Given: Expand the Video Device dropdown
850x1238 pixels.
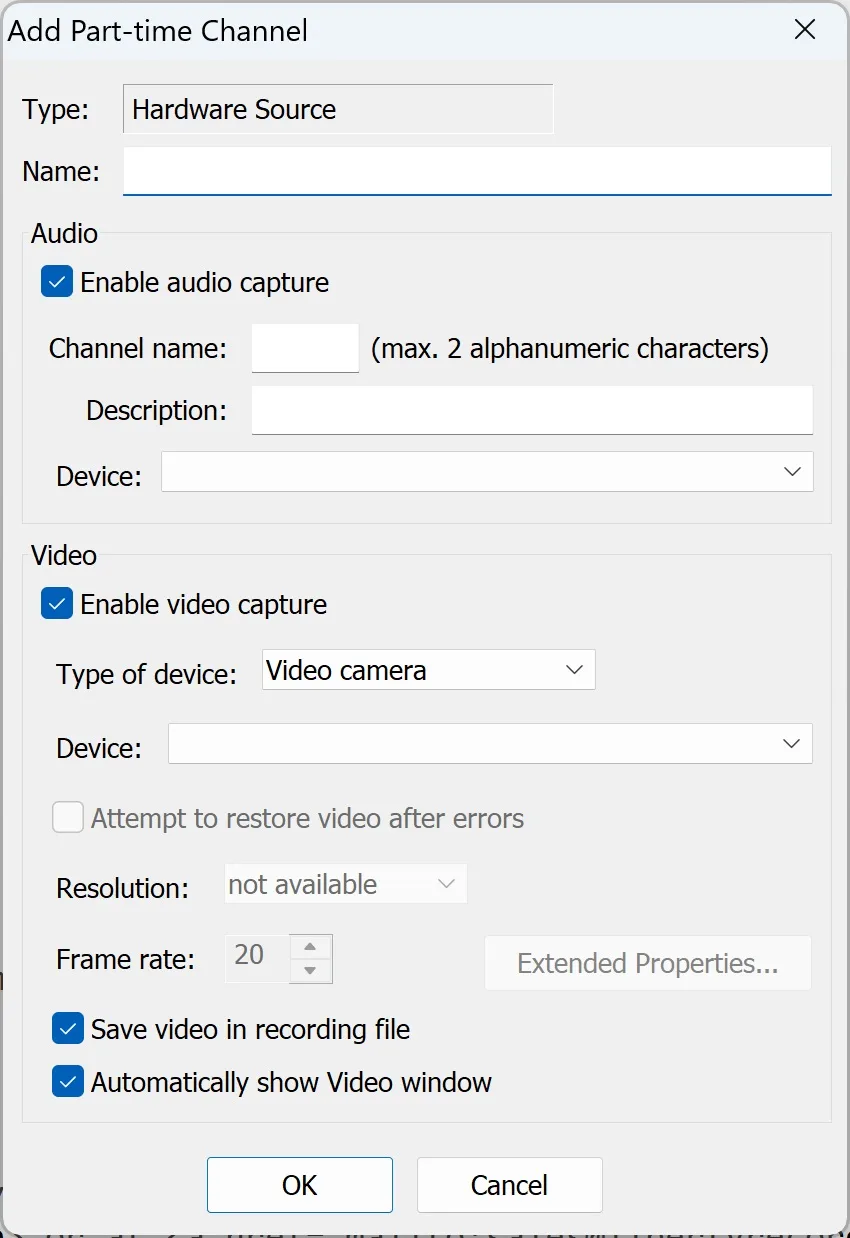Looking at the screenshot, I should click(490, 744).
